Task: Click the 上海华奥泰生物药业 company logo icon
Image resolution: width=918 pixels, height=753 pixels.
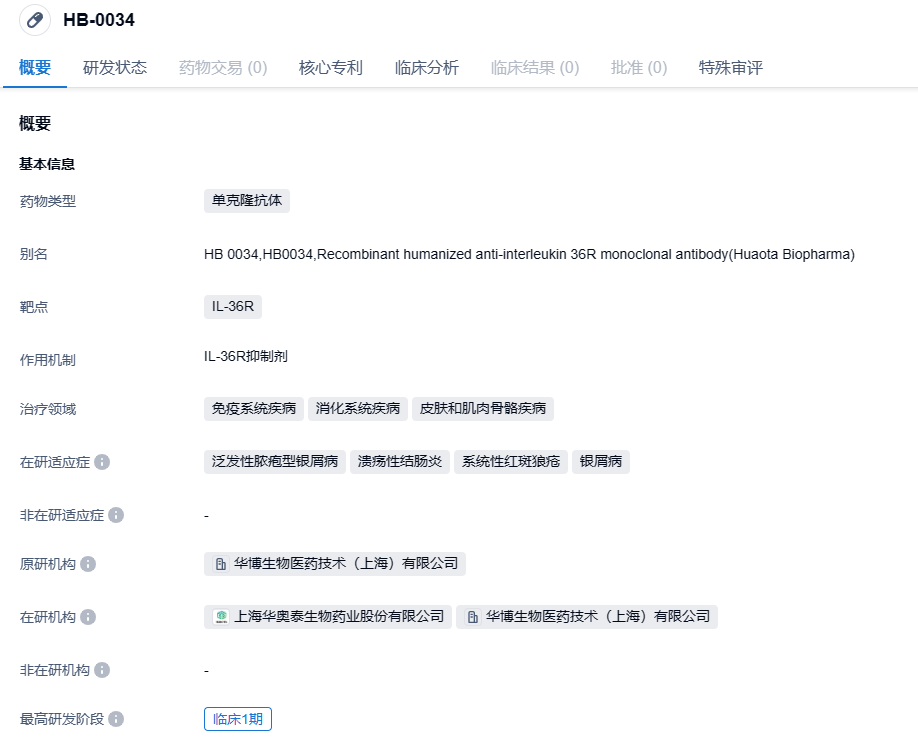Action: [221, 617]
